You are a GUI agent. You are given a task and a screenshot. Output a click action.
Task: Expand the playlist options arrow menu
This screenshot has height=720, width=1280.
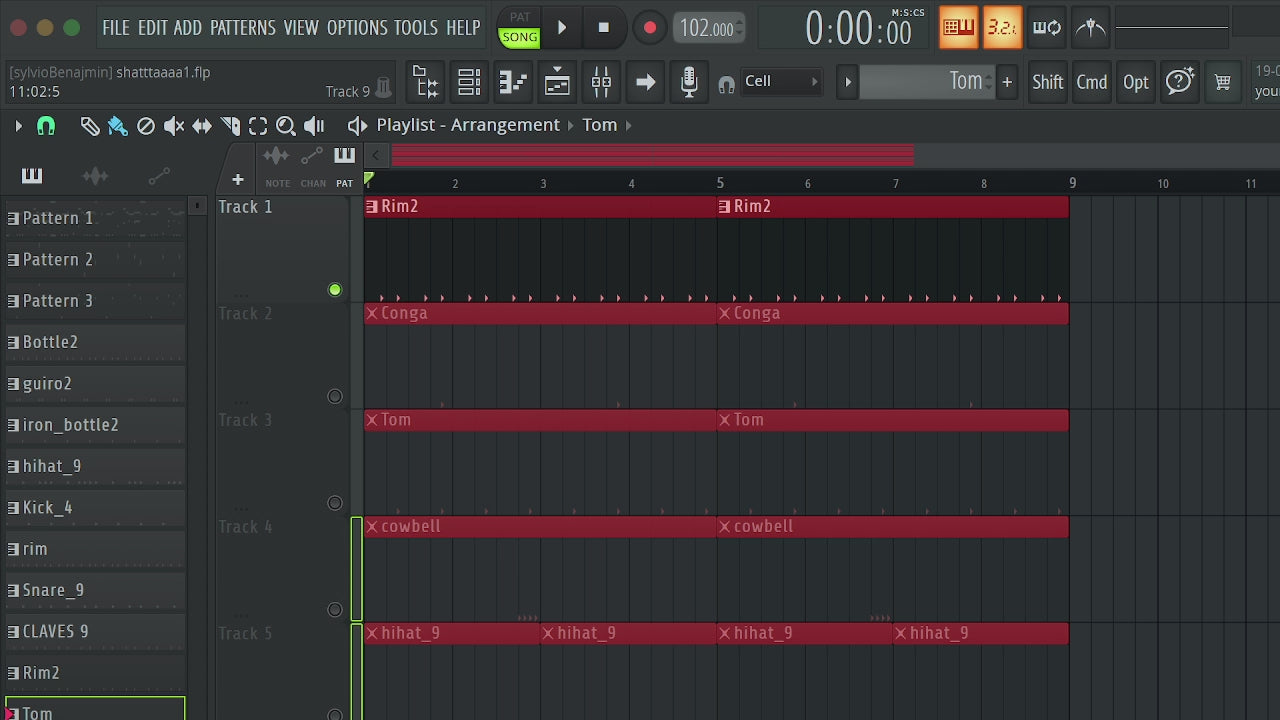coord(18,125)
